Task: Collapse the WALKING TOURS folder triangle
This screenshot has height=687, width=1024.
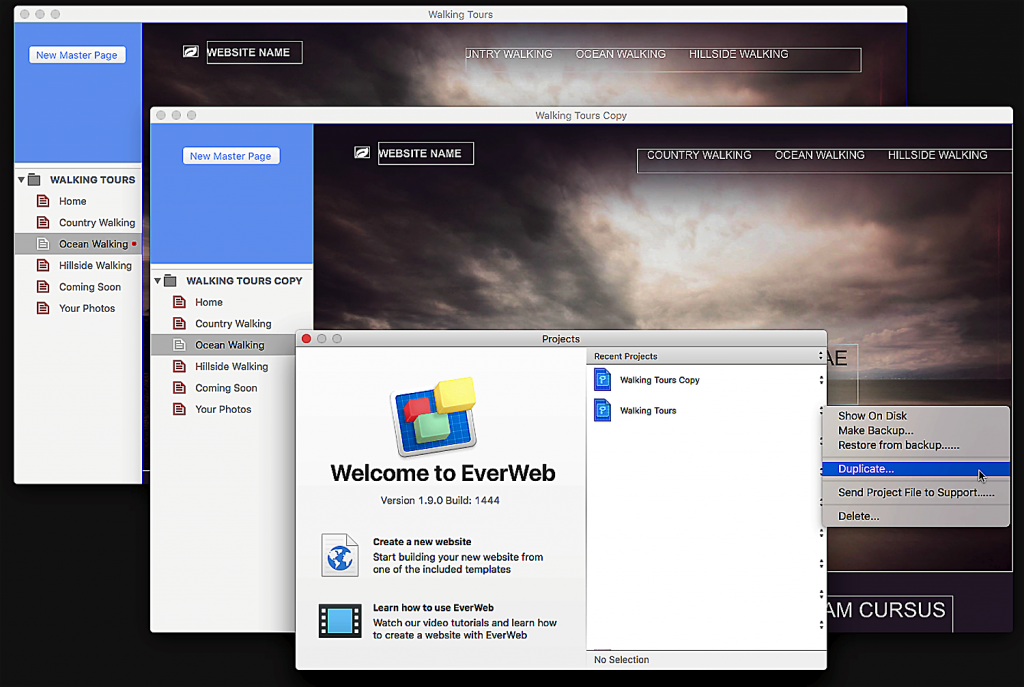Action: [21, 180]
